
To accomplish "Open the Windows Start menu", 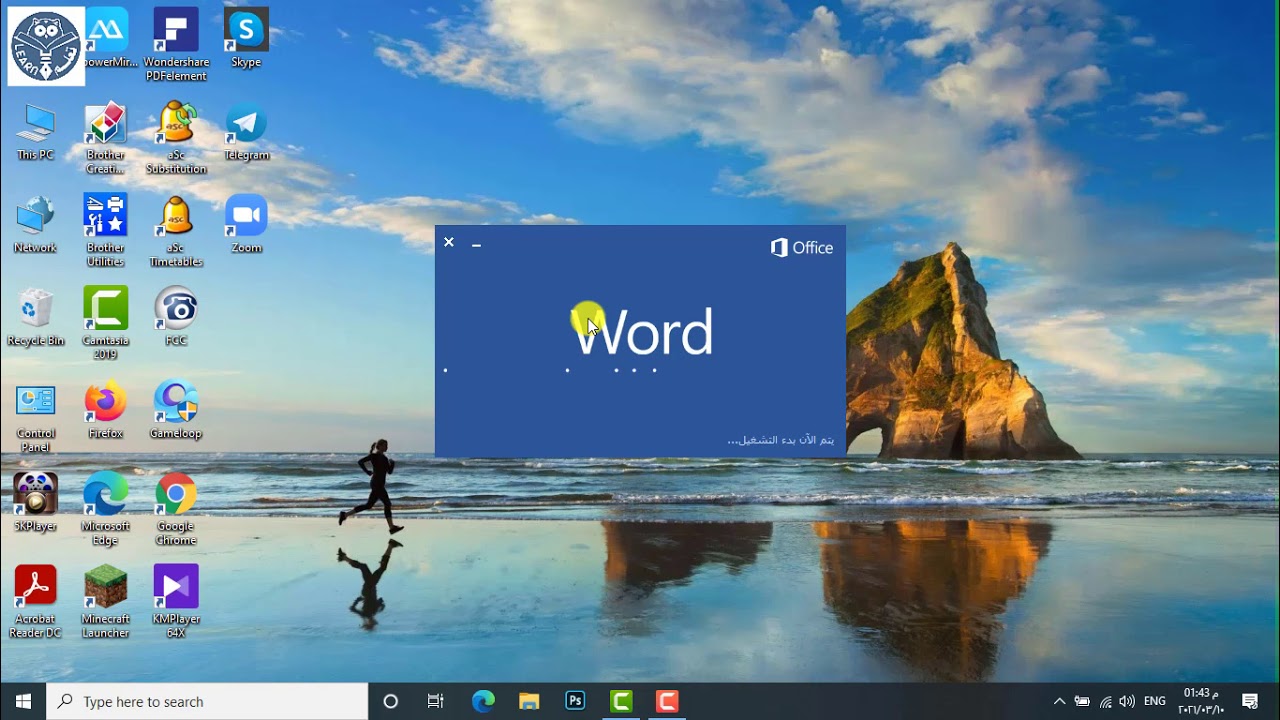I will 23,701.
